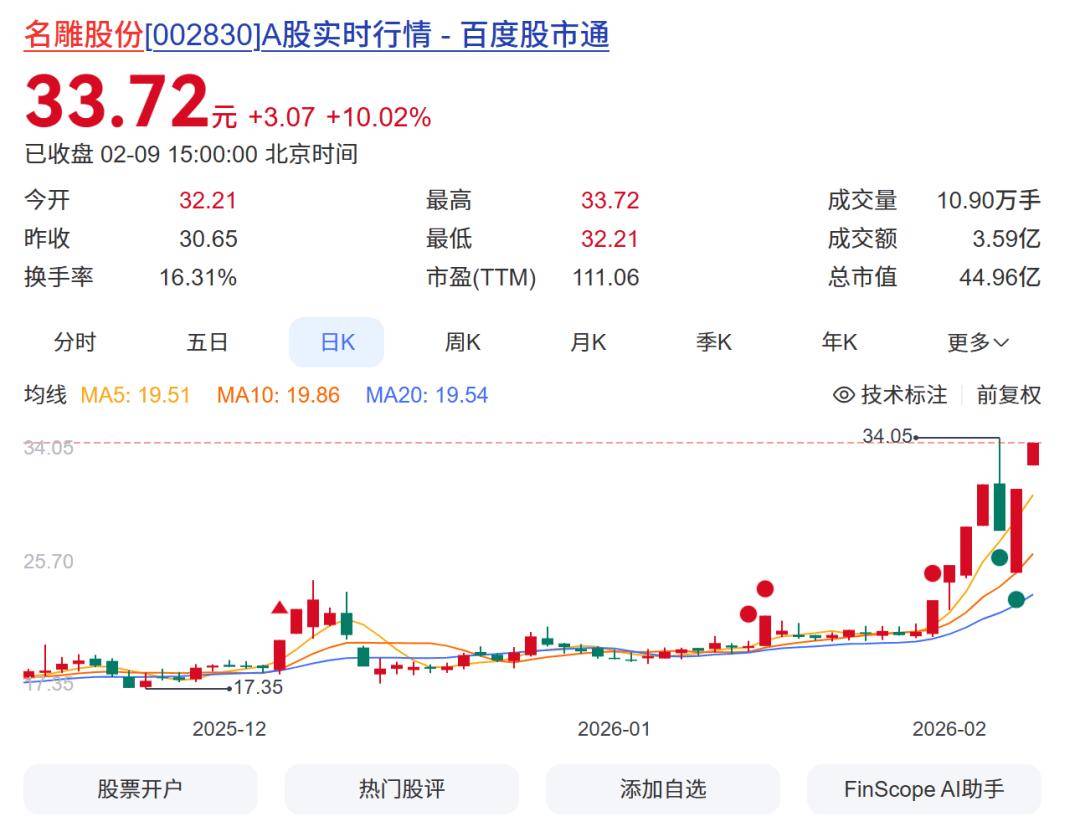1080x832 pixels.
Task: Click the latest red candlestick at the chart's right edge
Action: pos(1033,454)
